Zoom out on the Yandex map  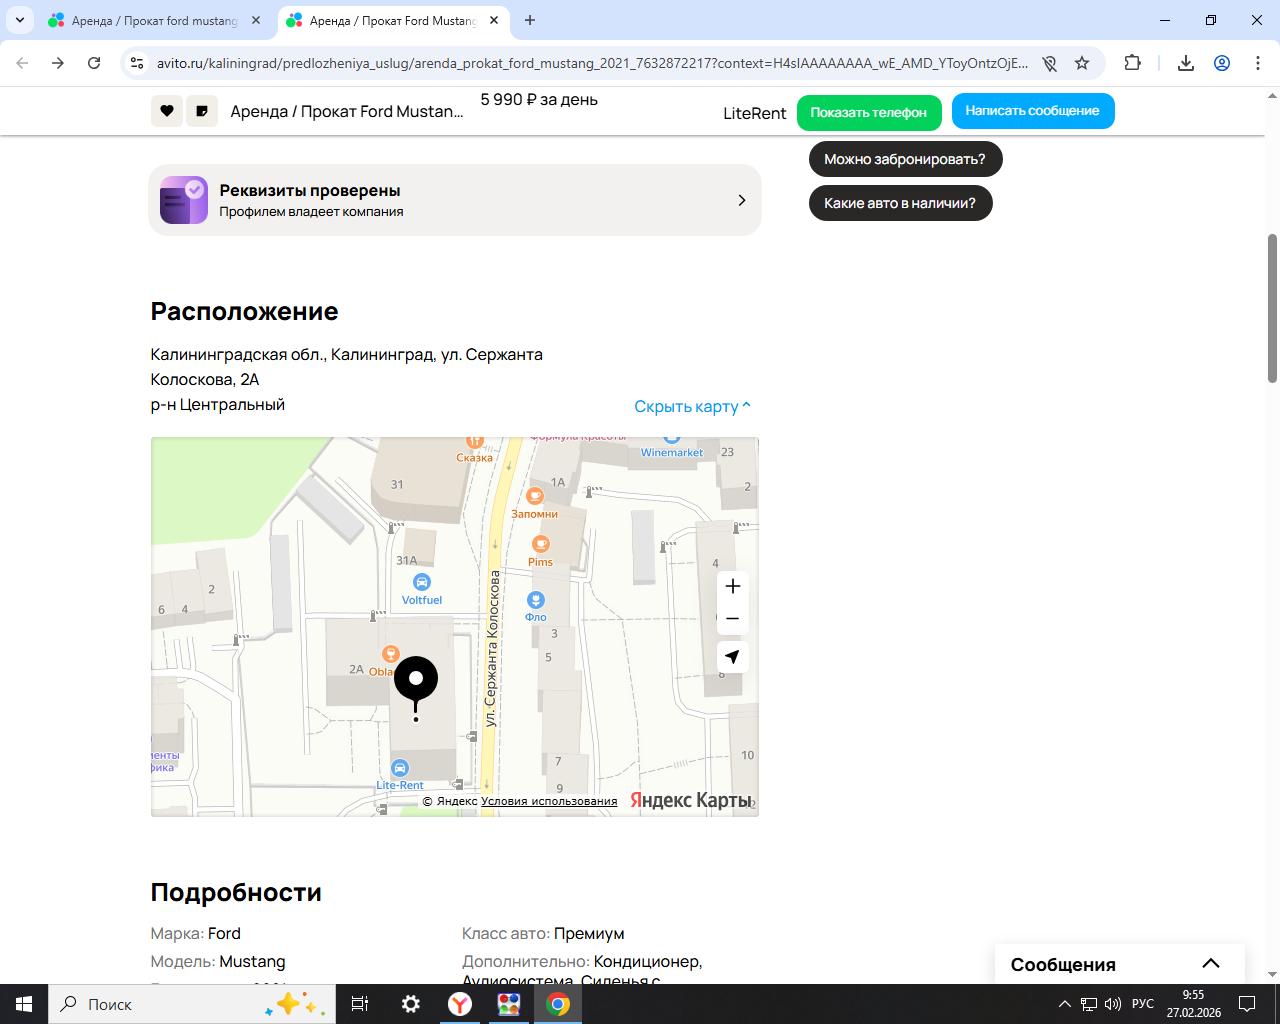pos(733,619)
